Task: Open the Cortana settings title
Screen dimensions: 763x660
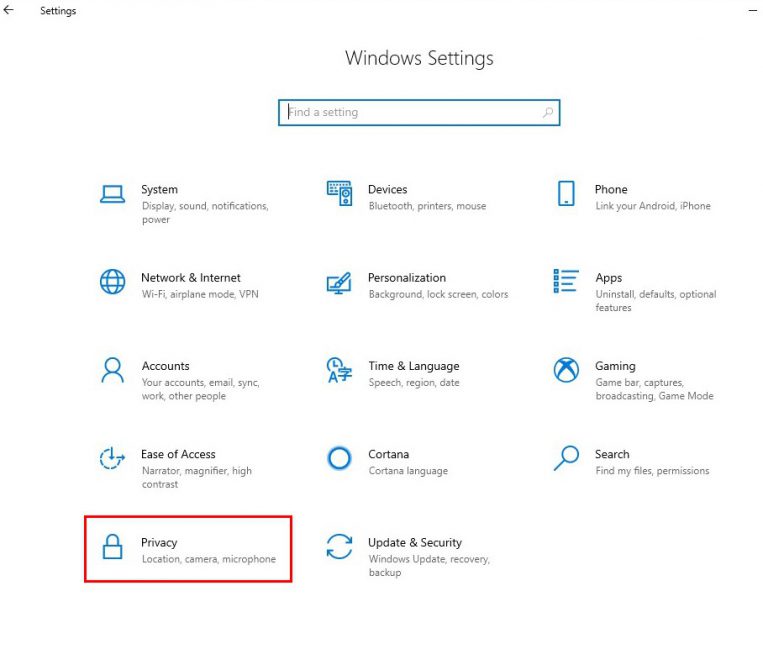Action: click(x=388, y=454)
